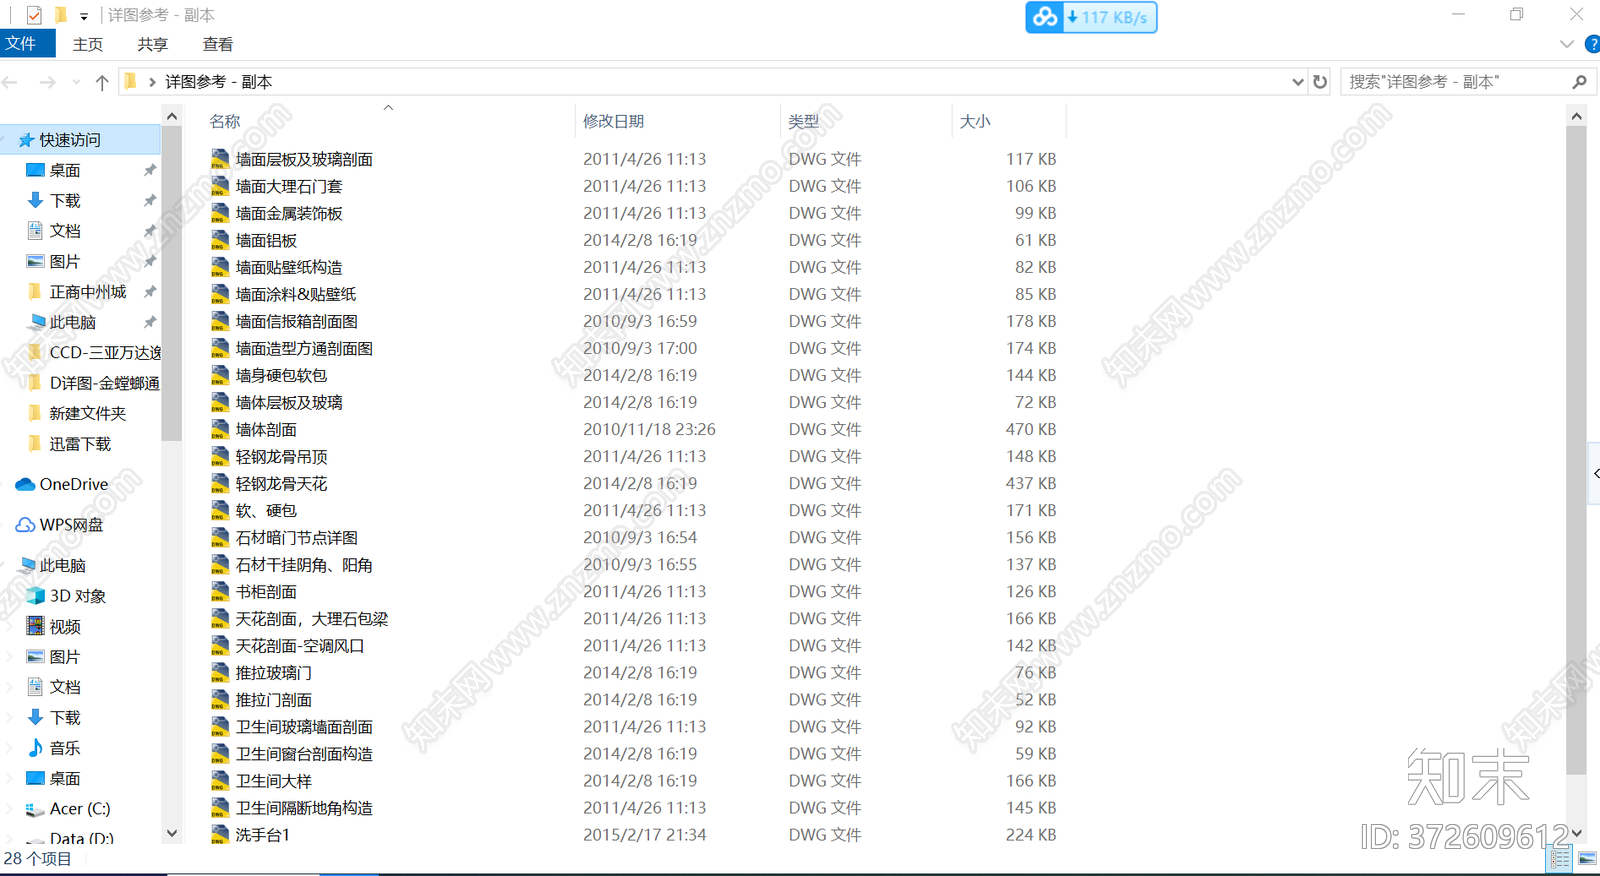
Task: Open quick access toolbar customize dropdown
Action: (x=84, y=16)
